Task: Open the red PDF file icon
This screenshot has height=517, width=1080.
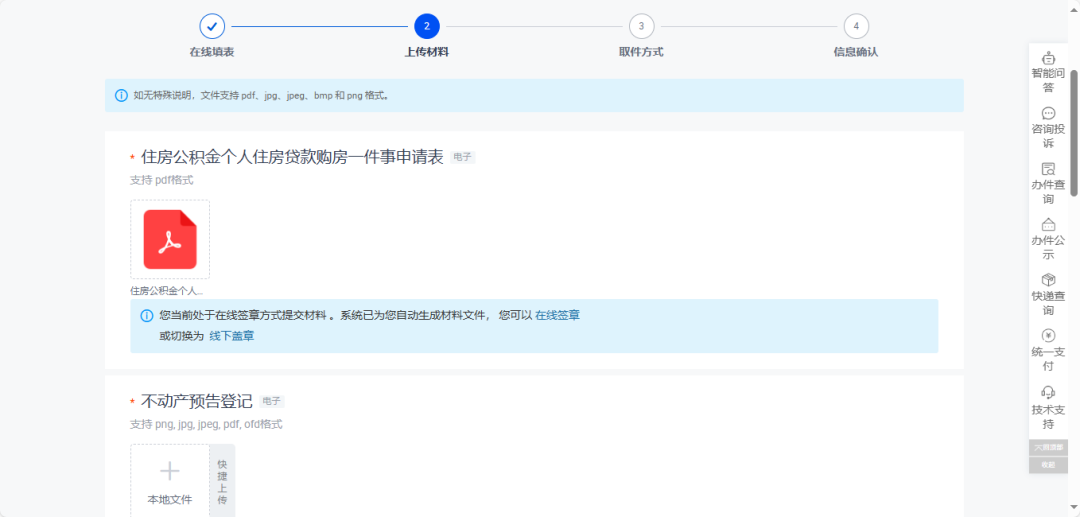Action: 170,239
